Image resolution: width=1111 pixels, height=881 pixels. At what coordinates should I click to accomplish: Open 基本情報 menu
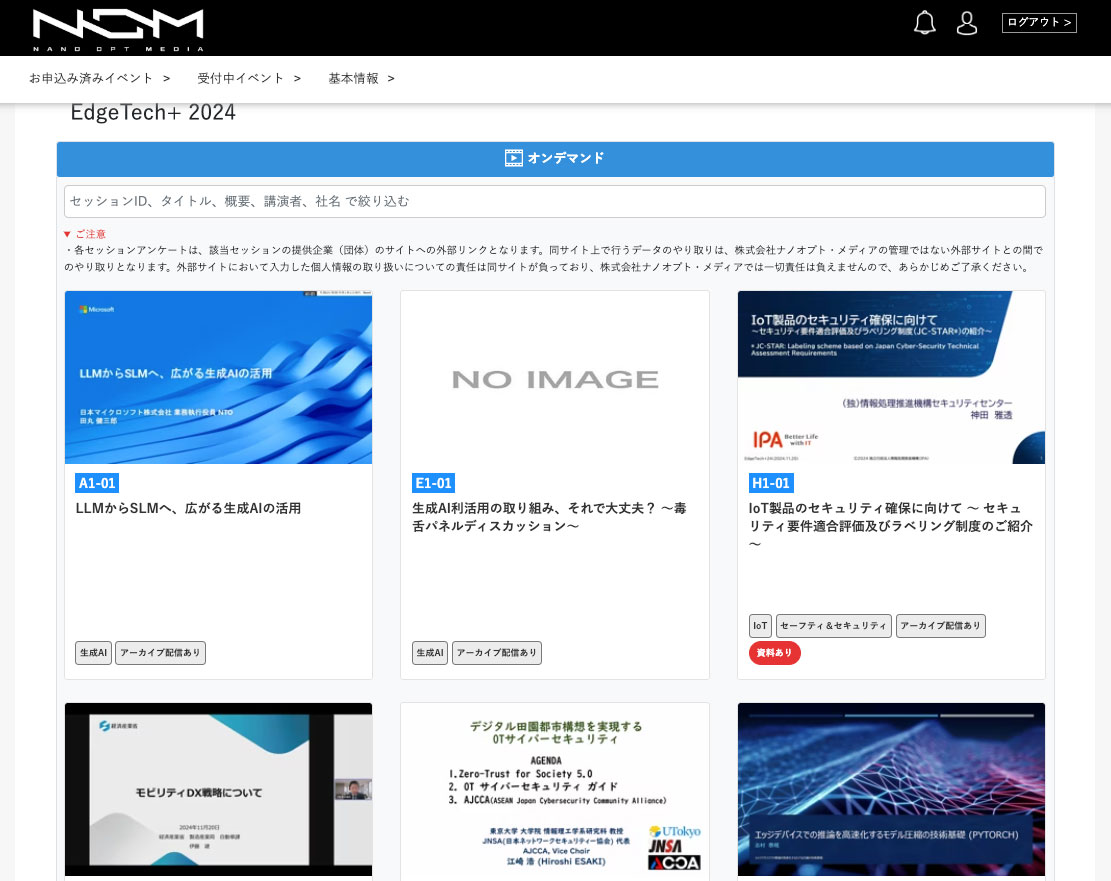pyautogui.click(x=361, y=78)
